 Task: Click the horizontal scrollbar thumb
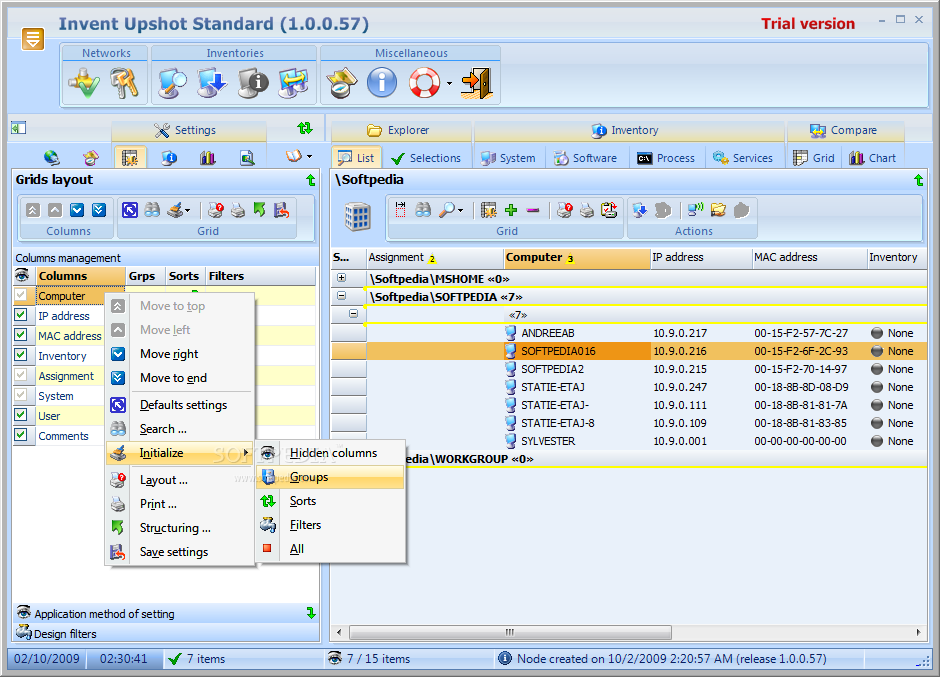(x=510, y=632)
